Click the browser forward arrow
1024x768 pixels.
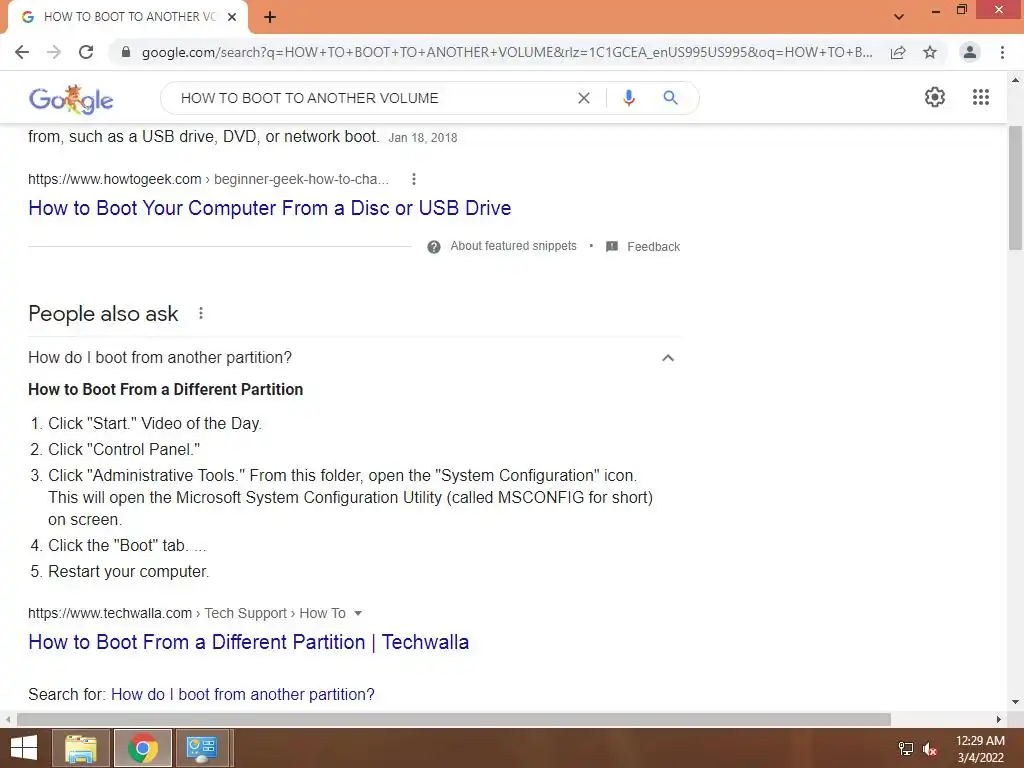pyautogui.click(x=54, y=52)
